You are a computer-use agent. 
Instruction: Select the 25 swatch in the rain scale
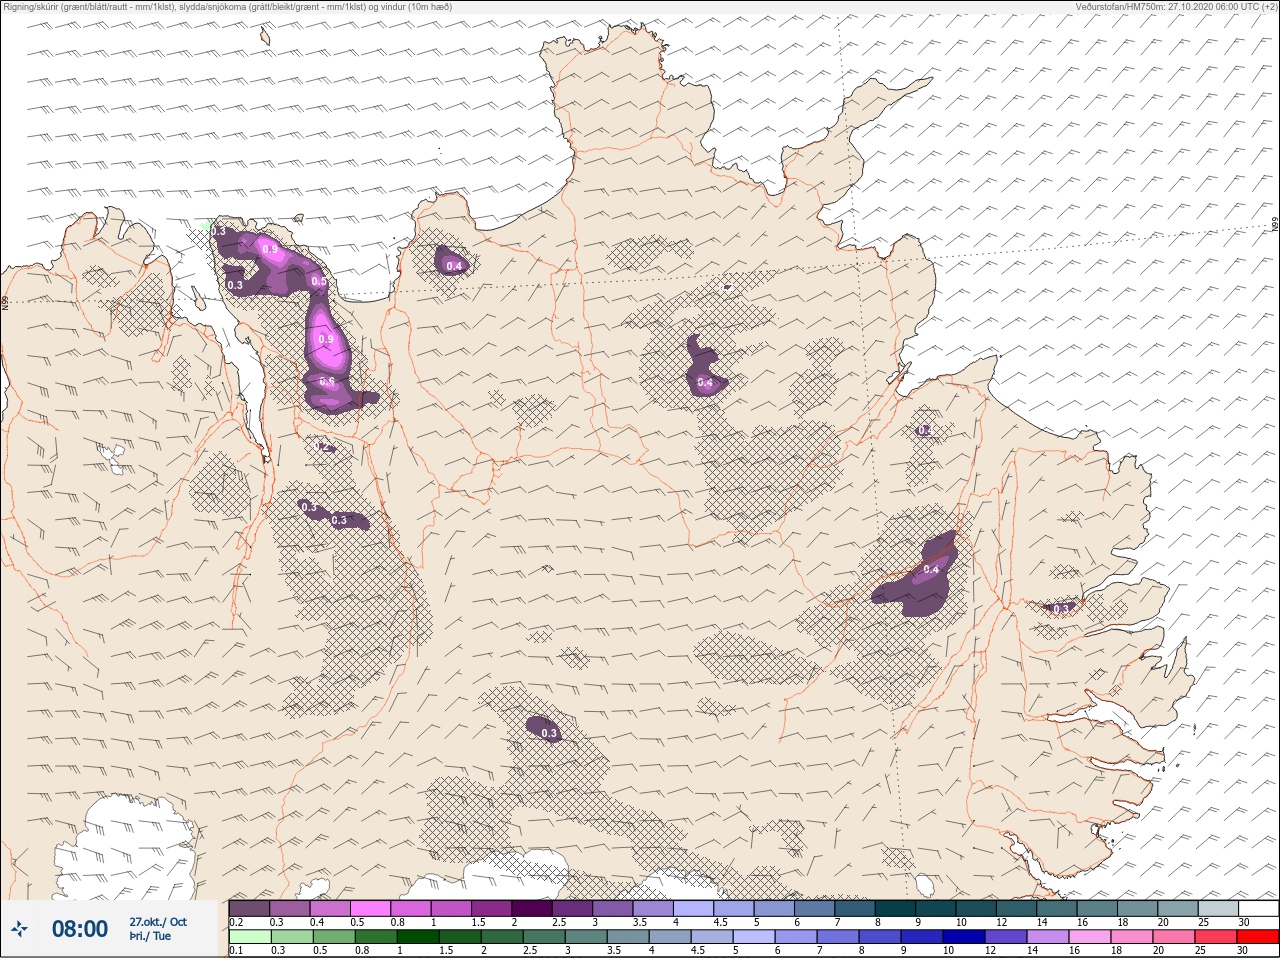[x=1216, y=937]
